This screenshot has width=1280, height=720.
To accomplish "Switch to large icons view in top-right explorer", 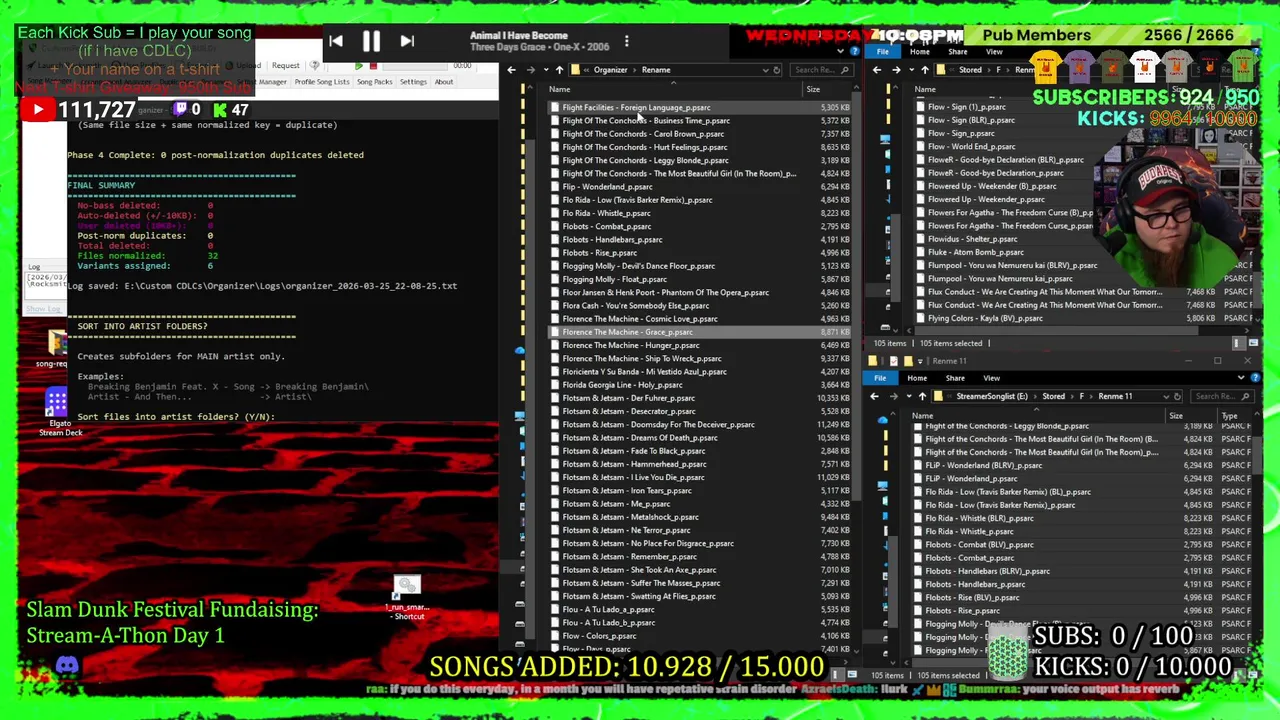I will [x=1253, y=343].
